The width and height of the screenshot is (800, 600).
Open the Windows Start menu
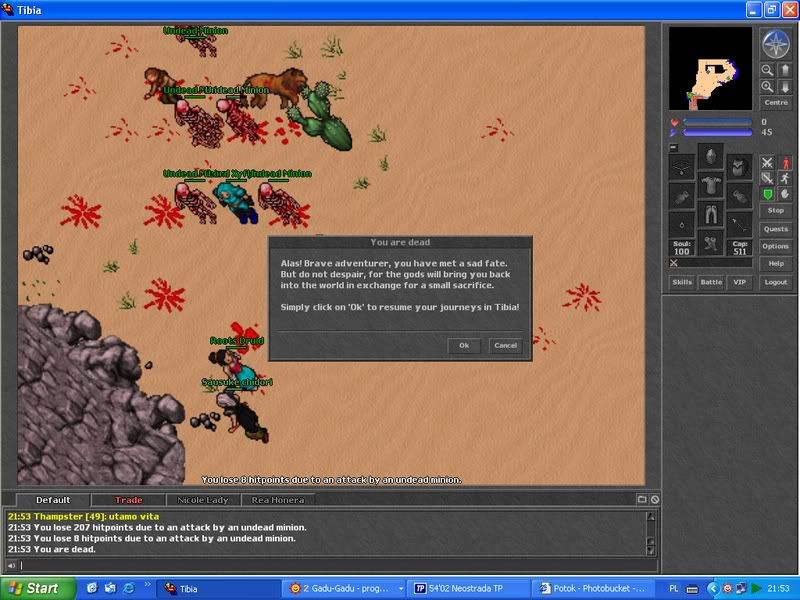point(38,588)
